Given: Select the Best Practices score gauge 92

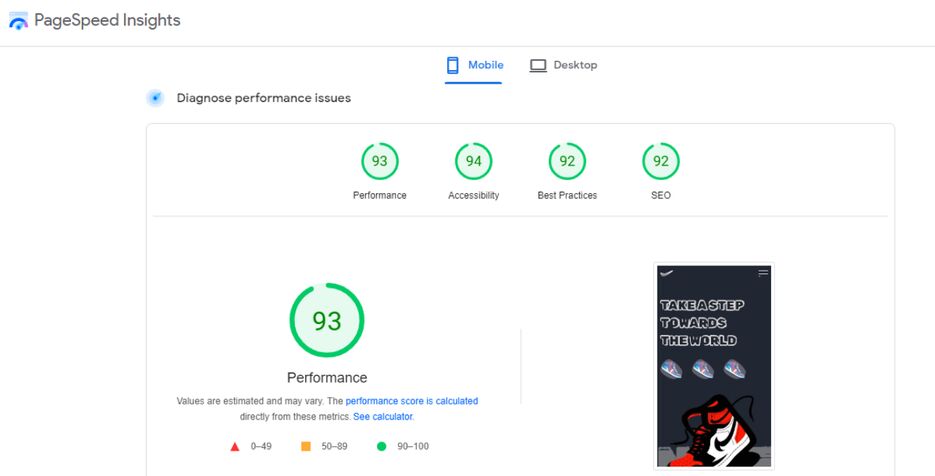Looking at the screenshot, I should [567, 162].
